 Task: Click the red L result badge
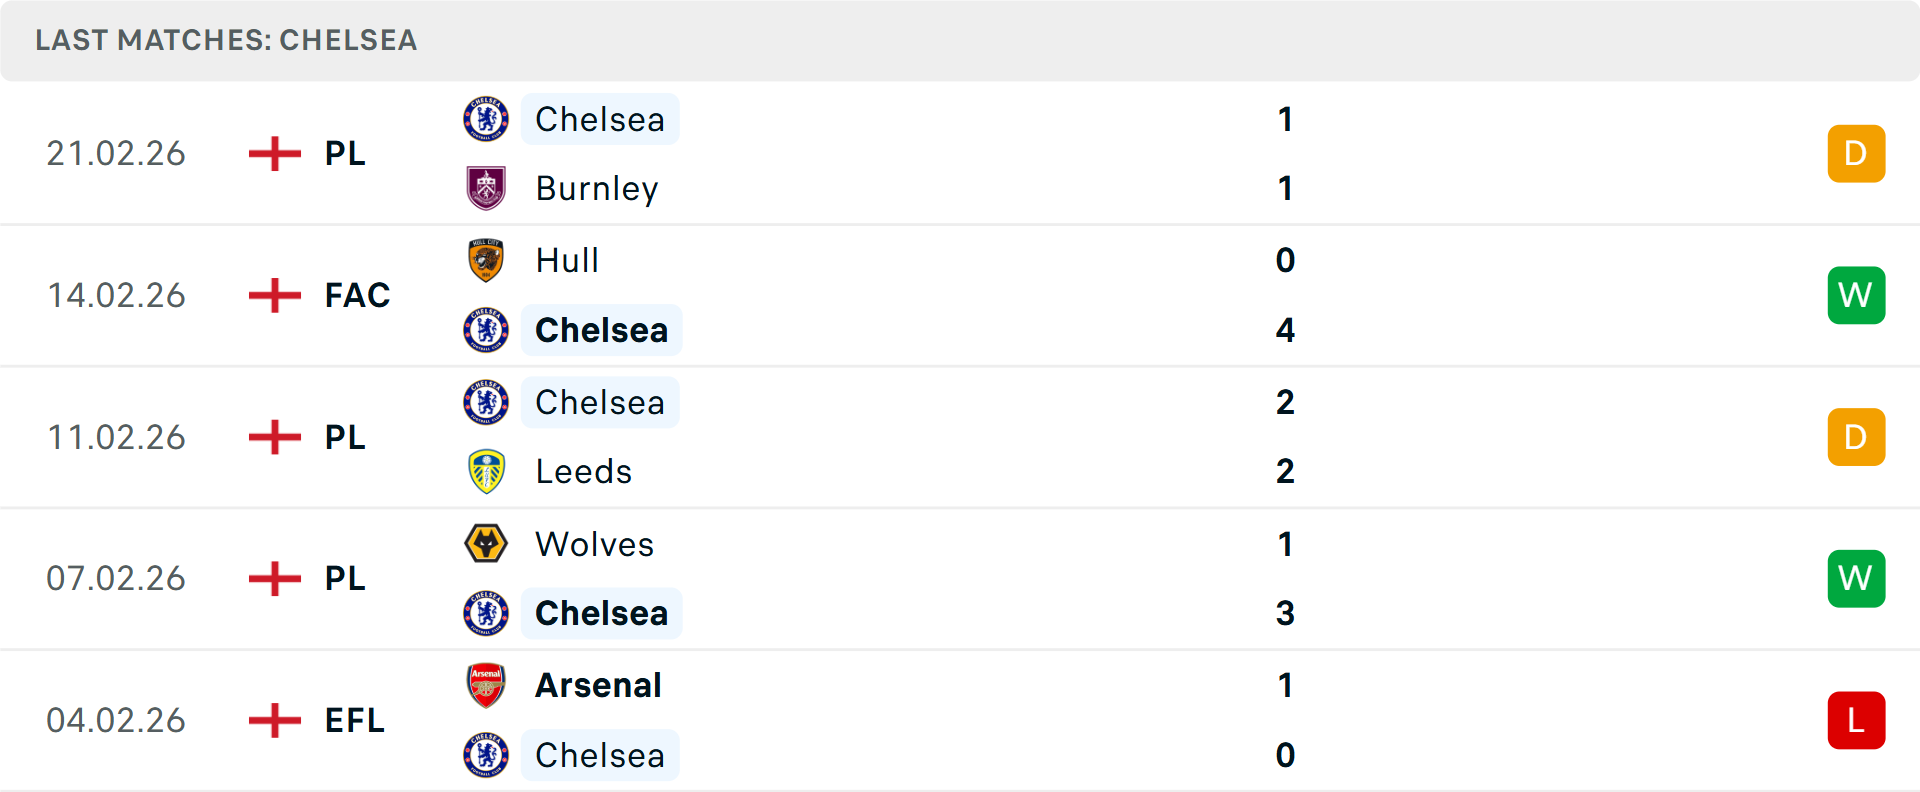pyautogui.click(x=1856, y=720)
